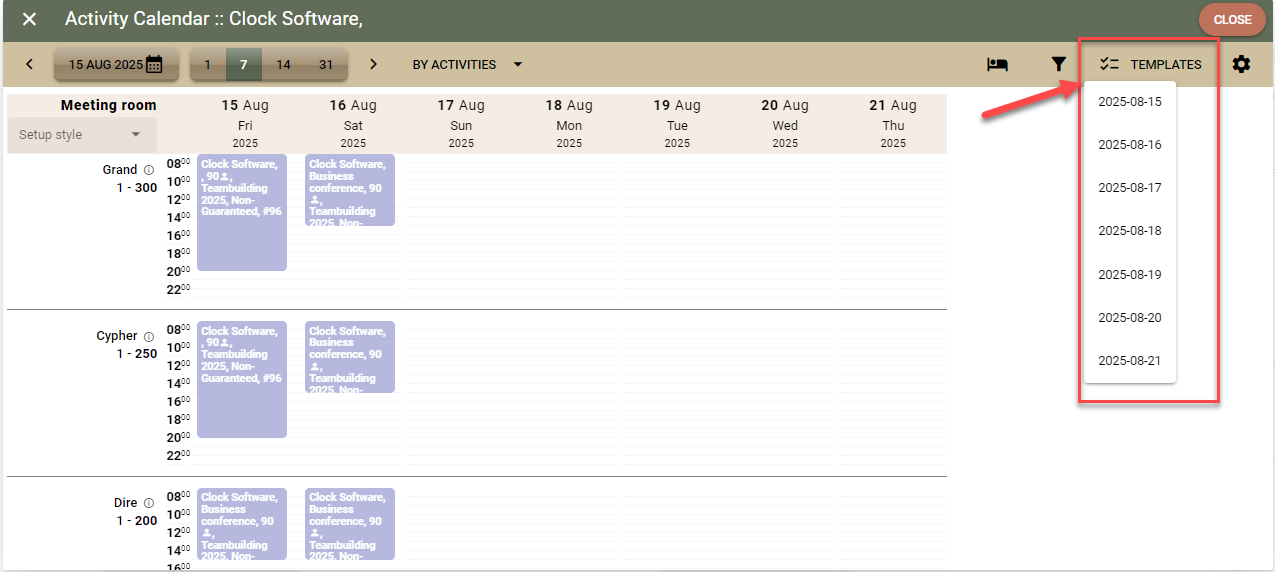Click the 16 Aug Sat column header

(353, 123)
